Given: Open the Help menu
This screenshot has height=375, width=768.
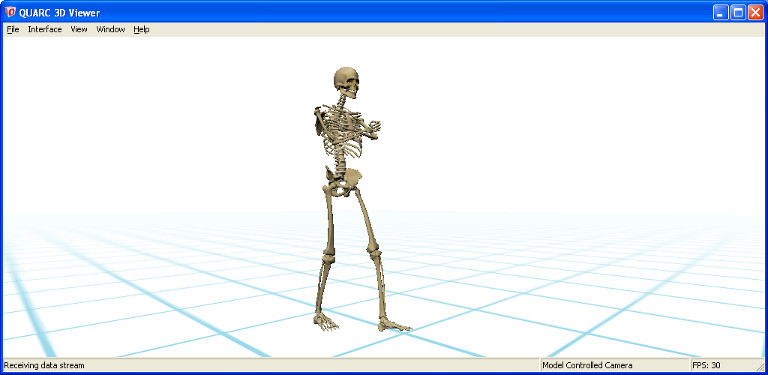Looking at the screenshot, I should point(141,29).
